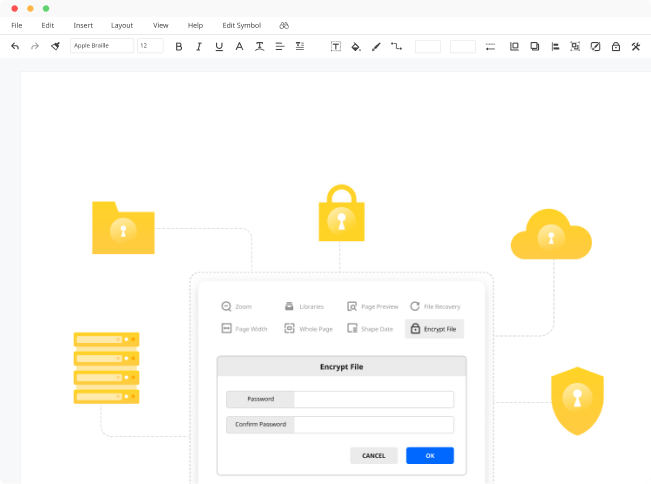The image size is (651, 484).
Task: Toggle Underline formatting
Action: pyautogui.click(x=219, y=46)
